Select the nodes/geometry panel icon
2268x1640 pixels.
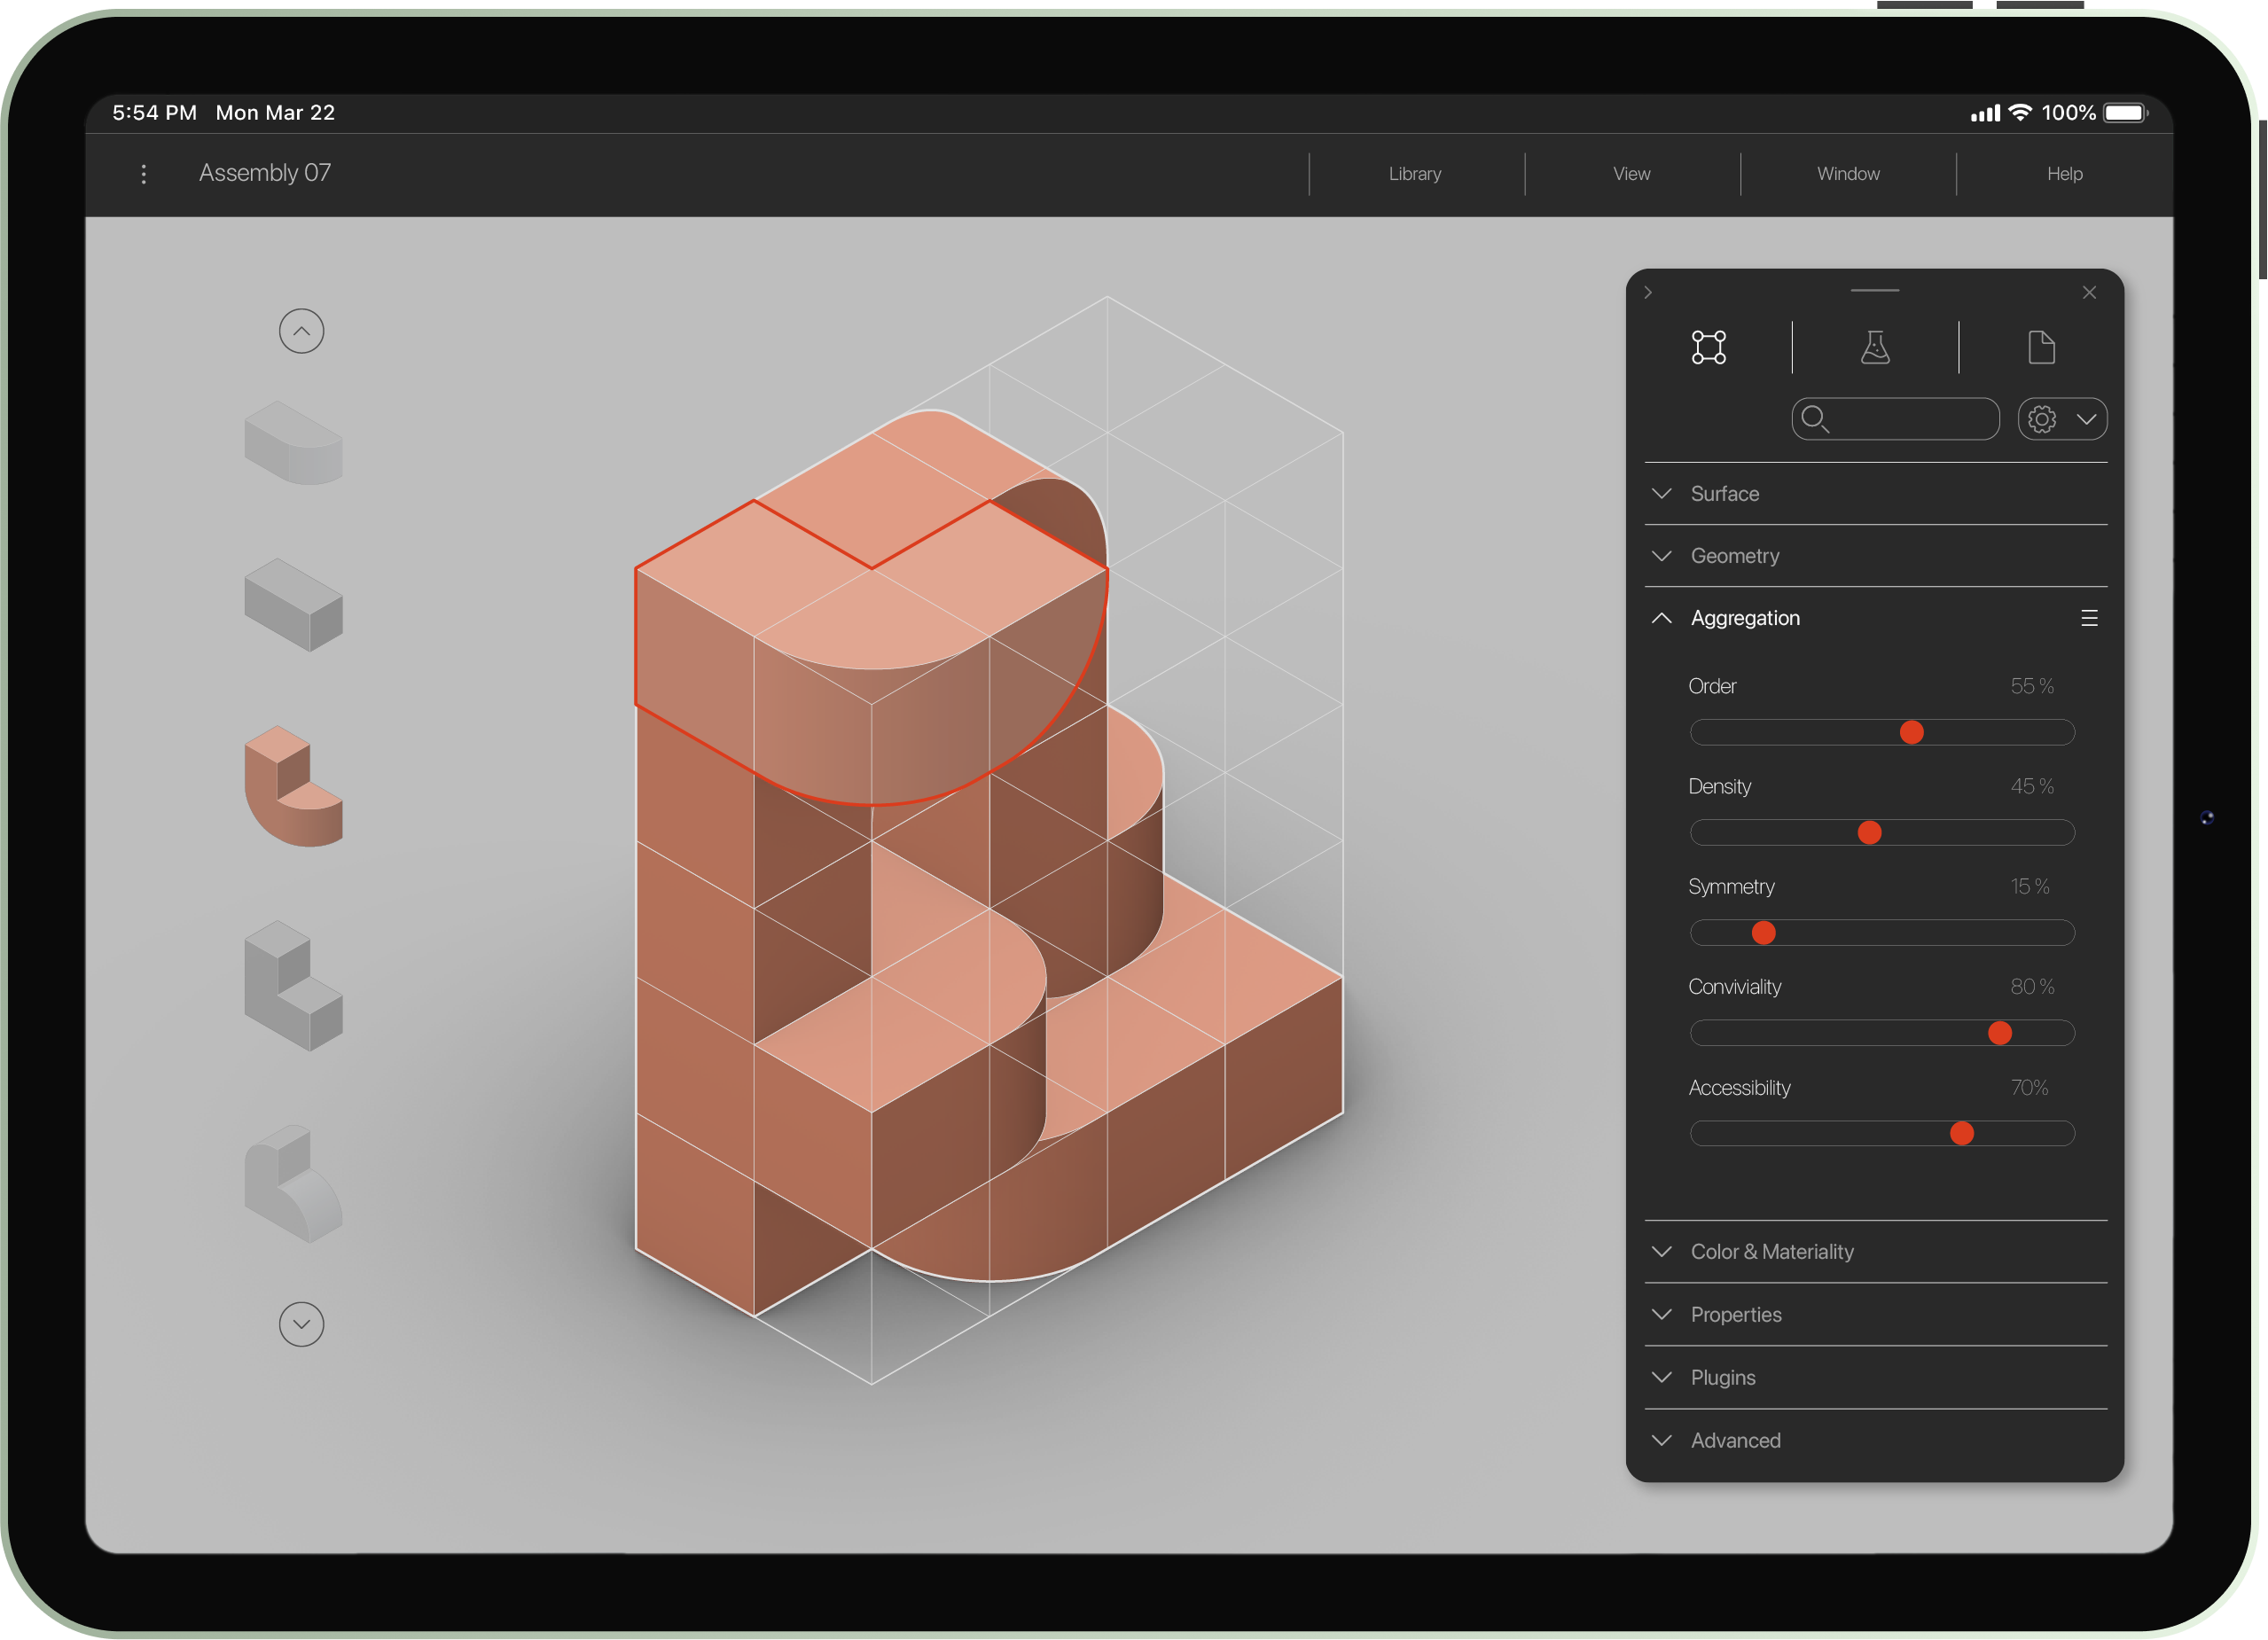coord(1708,347)
